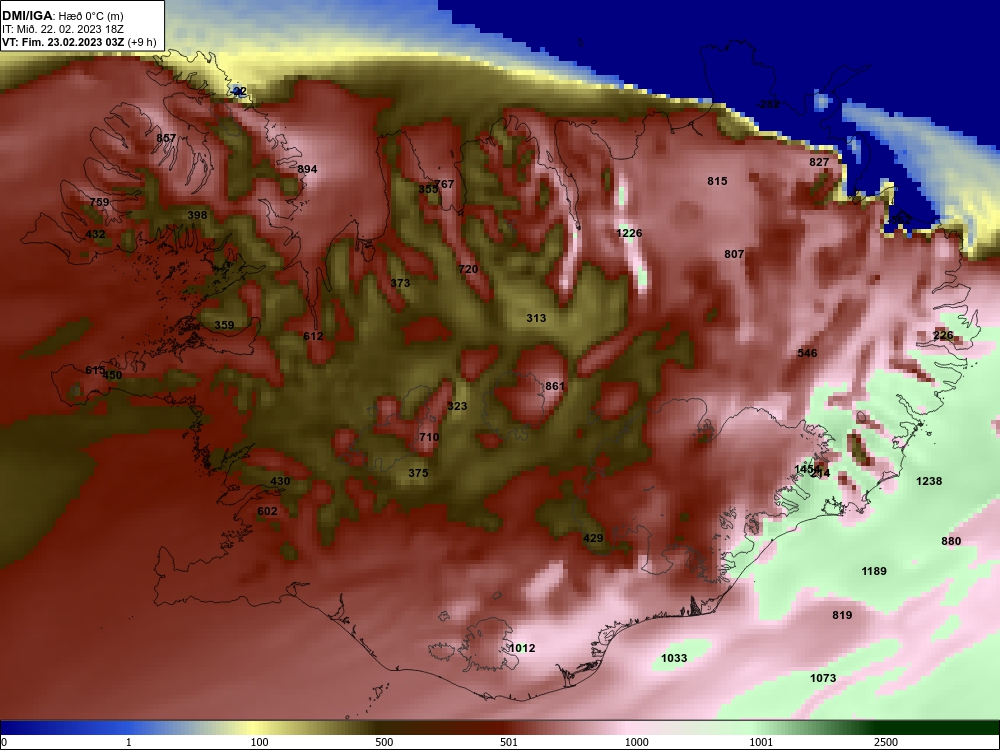Screen dimensions: 1000x750
Task: Click the map value 720
Action: 468,269
